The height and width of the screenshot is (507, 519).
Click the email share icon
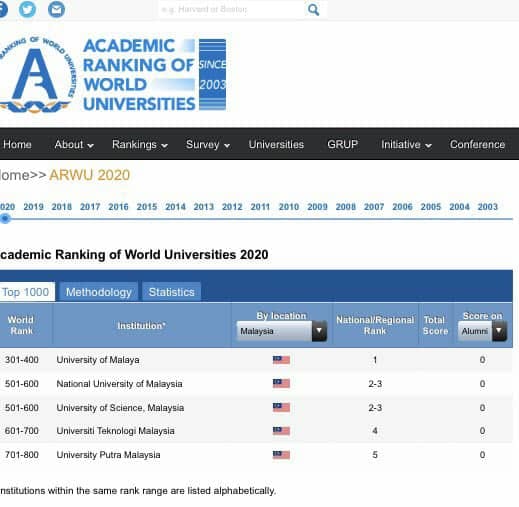tap(56, 9)
